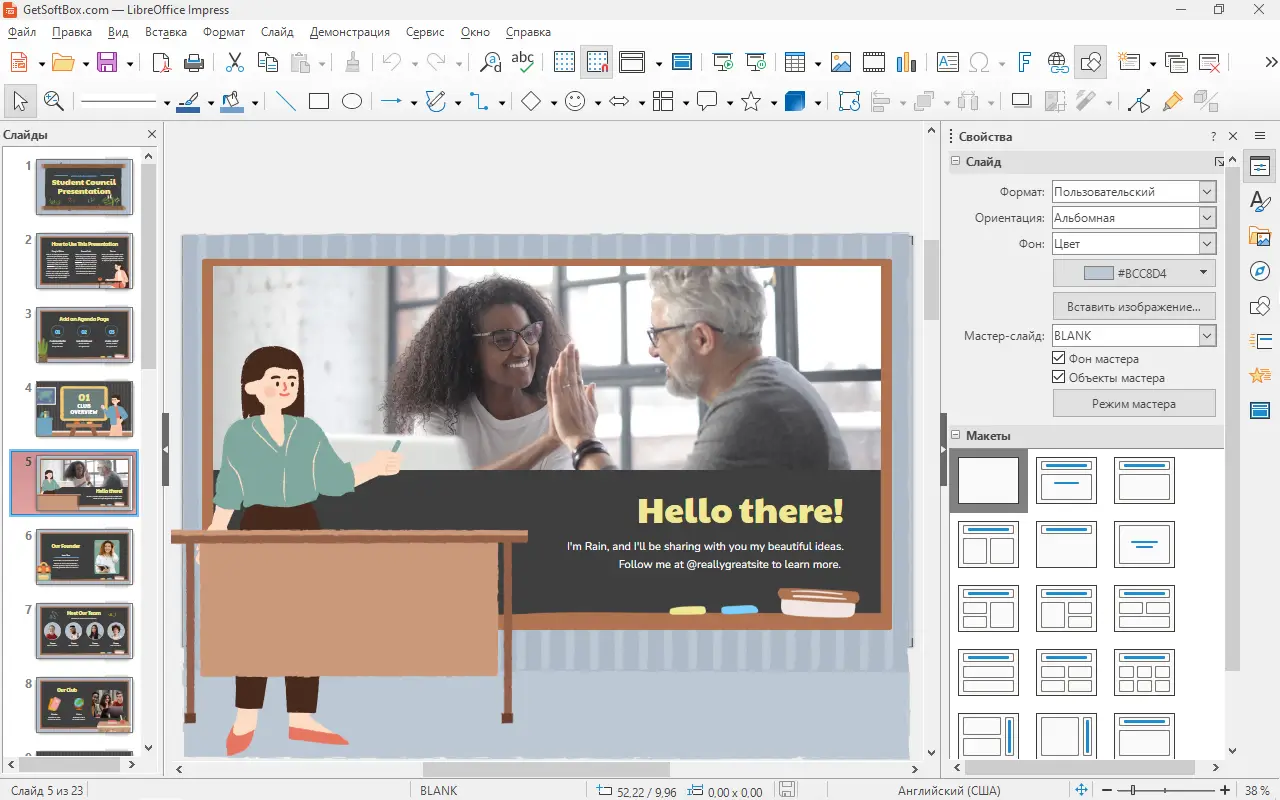The image size is (1280, 800).
Task: Select the Insert Line tool
Action: 286,101
